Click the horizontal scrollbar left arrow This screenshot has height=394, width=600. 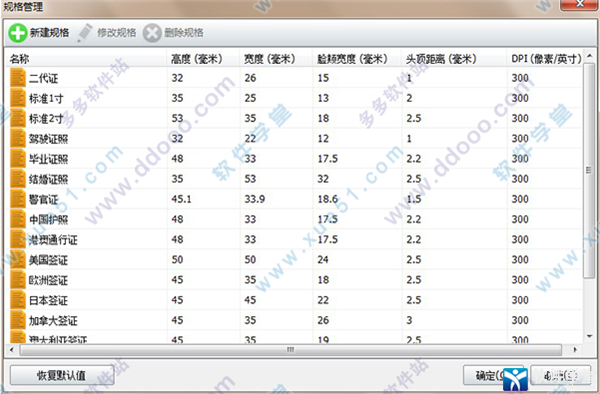click(x=12, y=349)
